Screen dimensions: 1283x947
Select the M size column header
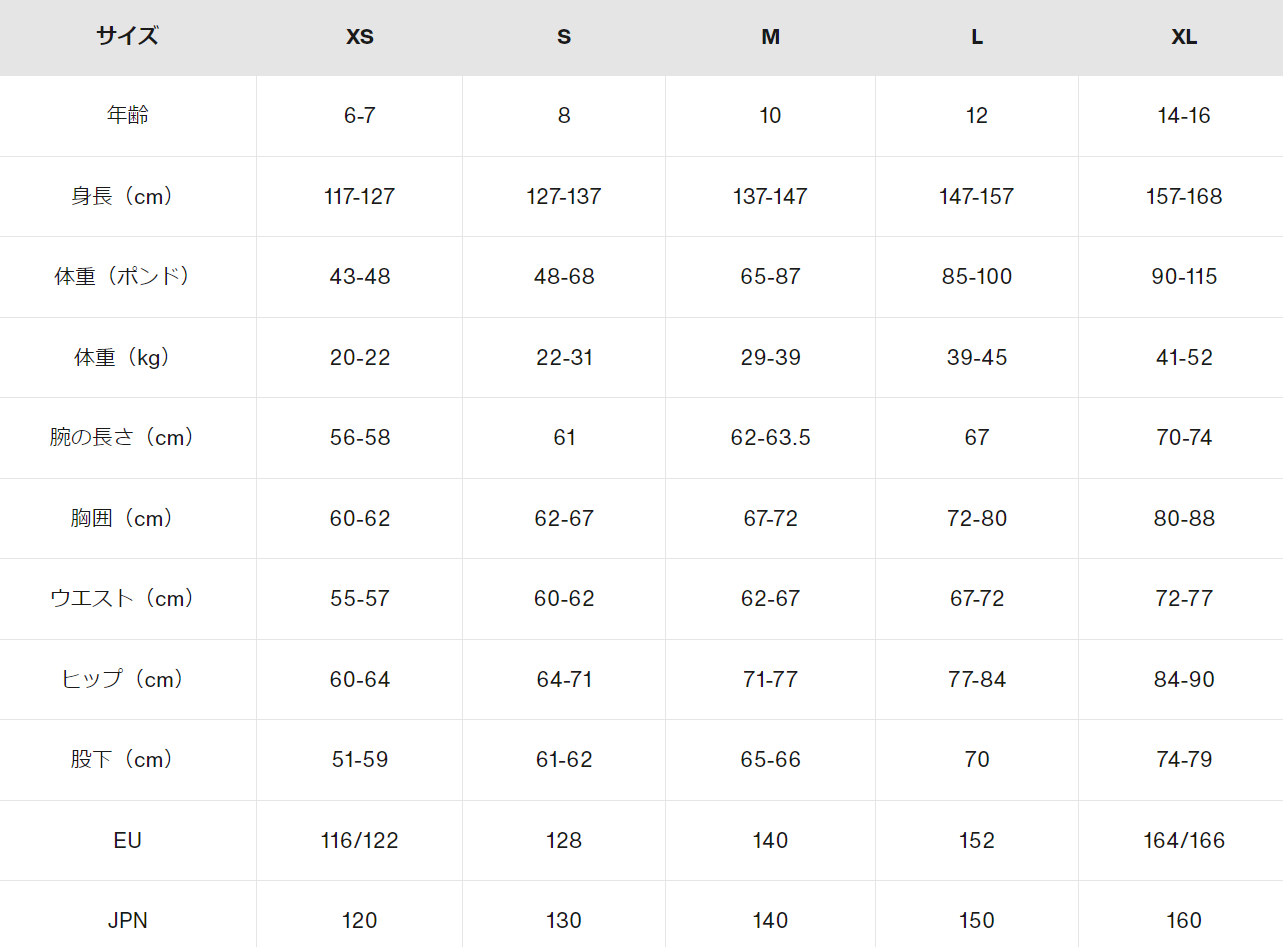[x=770, y=37]
